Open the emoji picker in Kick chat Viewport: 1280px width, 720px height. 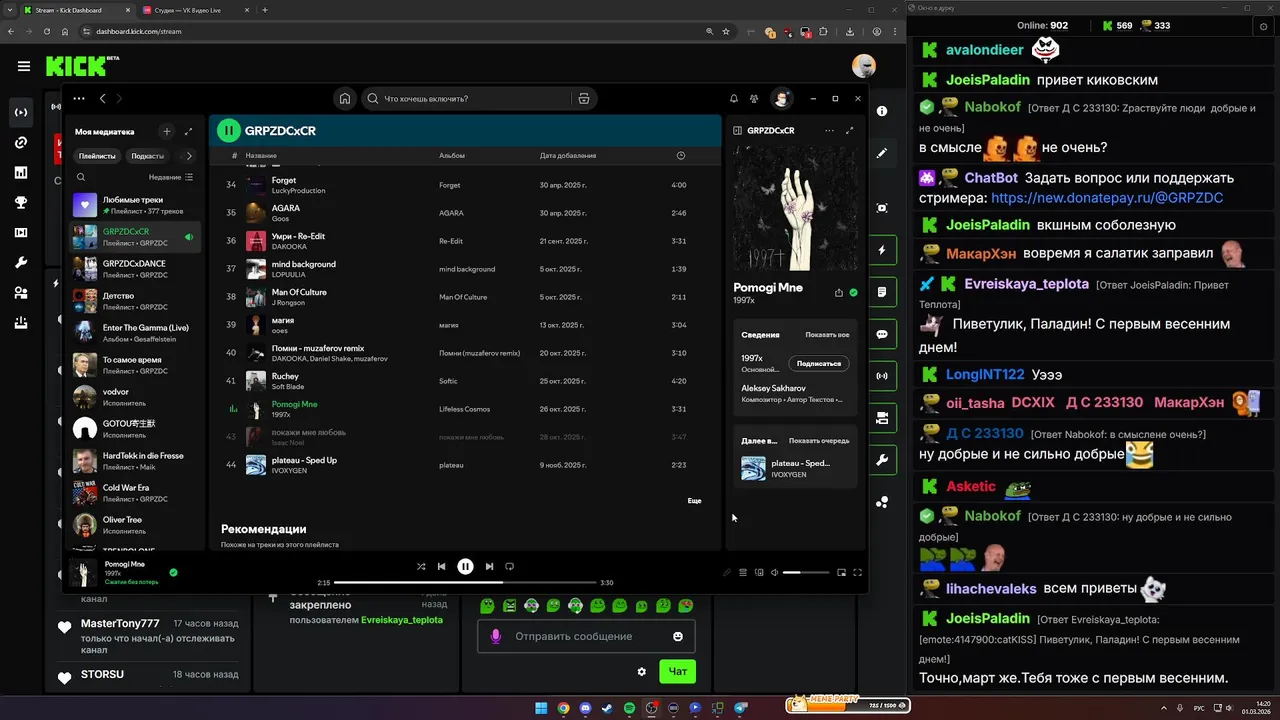point(678,636)
